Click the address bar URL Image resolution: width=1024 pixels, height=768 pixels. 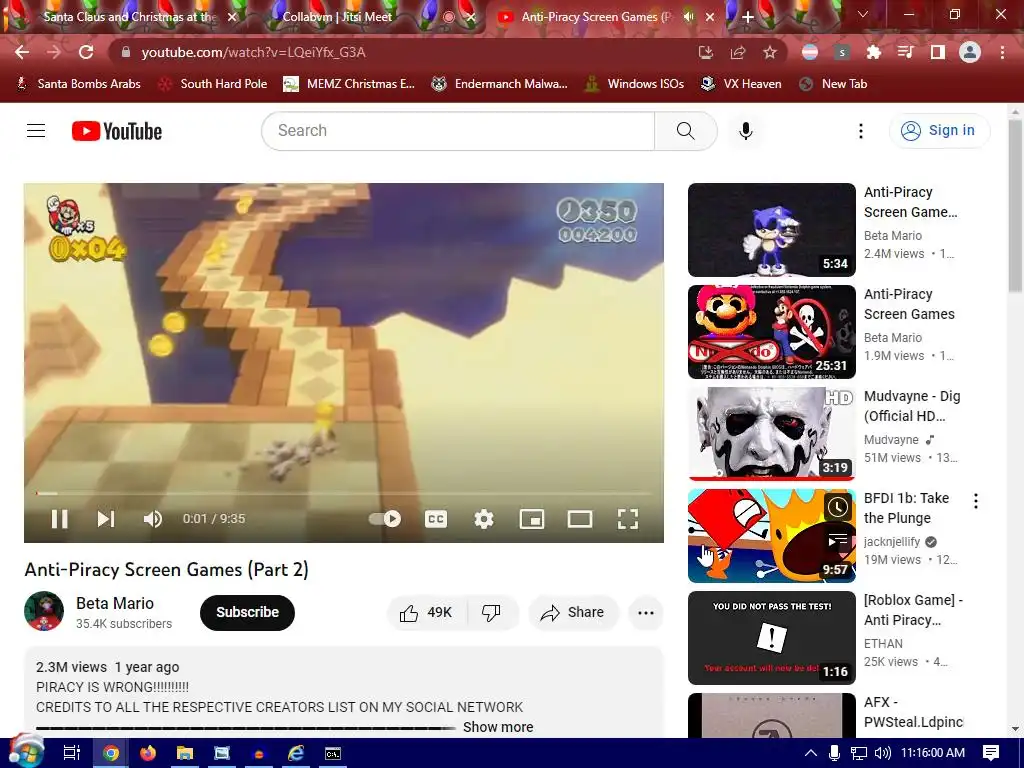tap(253, 52)
